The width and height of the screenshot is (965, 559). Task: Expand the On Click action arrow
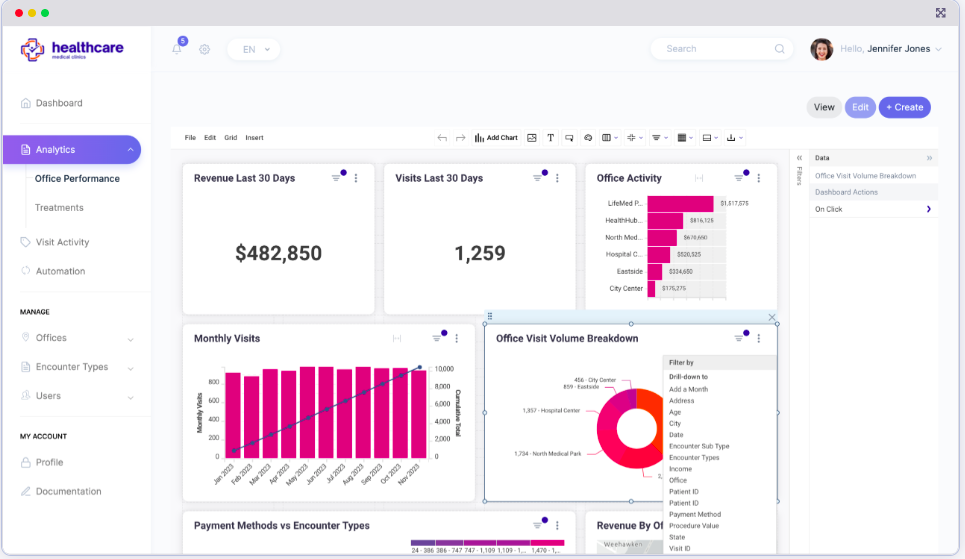tap(928, 209)
